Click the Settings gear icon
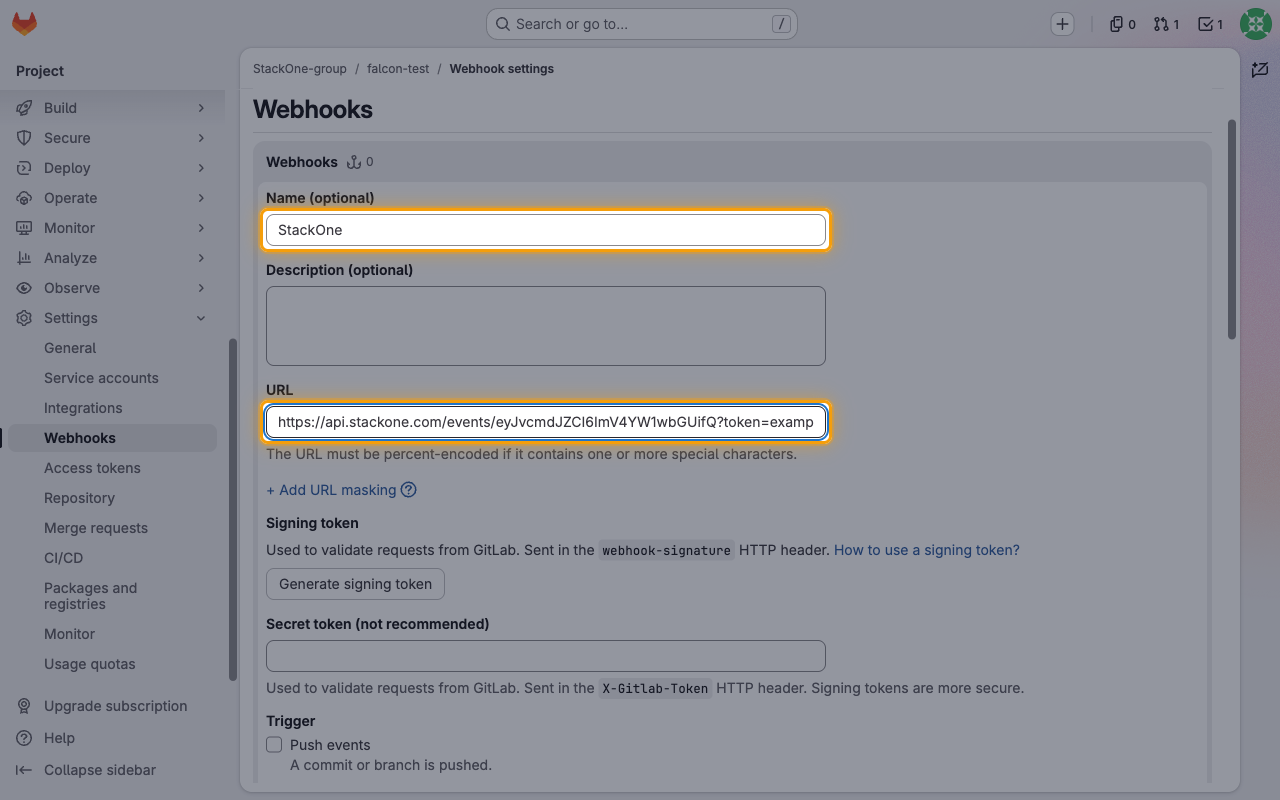Image resolution: width=1280 pixels, height=800 pixels. tap(24, 318)
